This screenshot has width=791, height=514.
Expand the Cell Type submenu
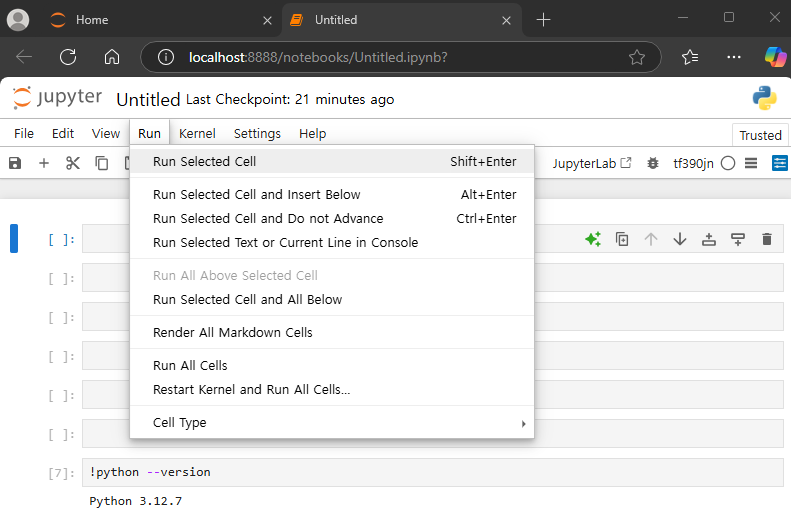coord(332,423)
